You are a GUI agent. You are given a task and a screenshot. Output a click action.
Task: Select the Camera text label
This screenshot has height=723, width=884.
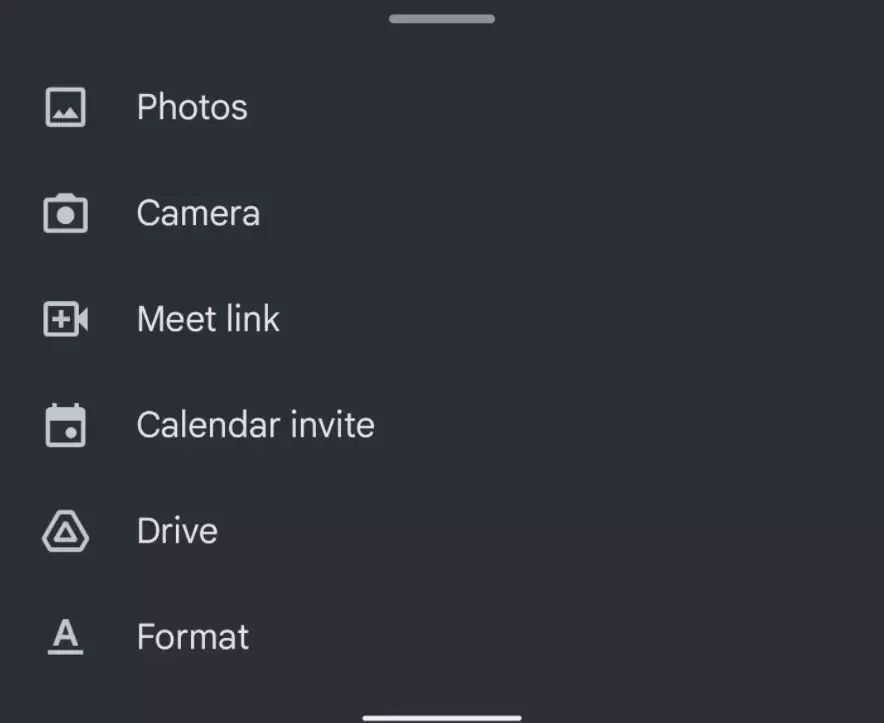pos(198,214)
